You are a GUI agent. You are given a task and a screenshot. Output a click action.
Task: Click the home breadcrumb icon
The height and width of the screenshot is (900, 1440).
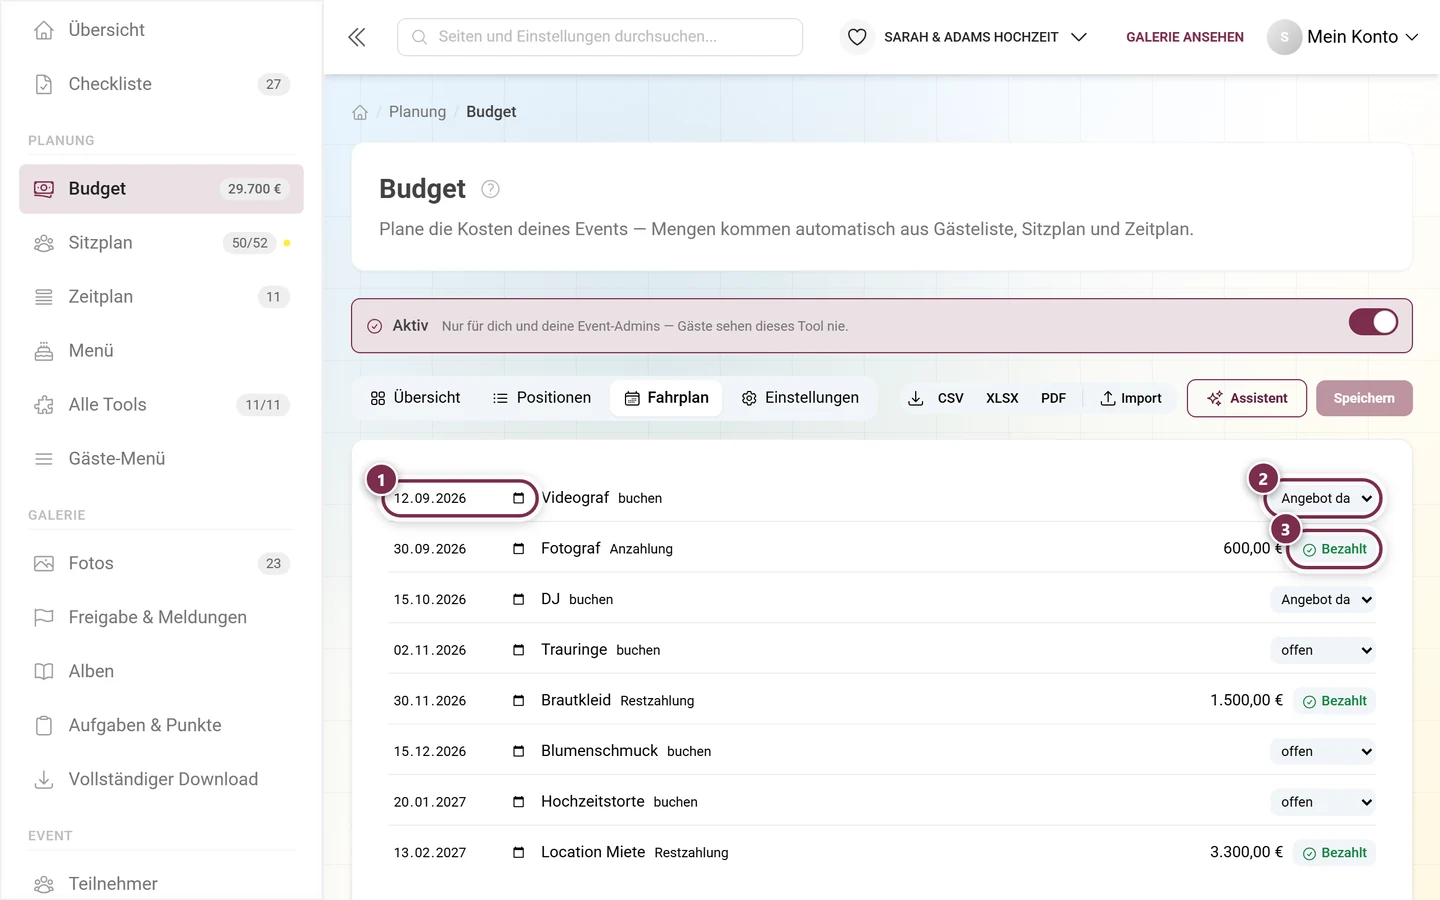coord(360,112)
